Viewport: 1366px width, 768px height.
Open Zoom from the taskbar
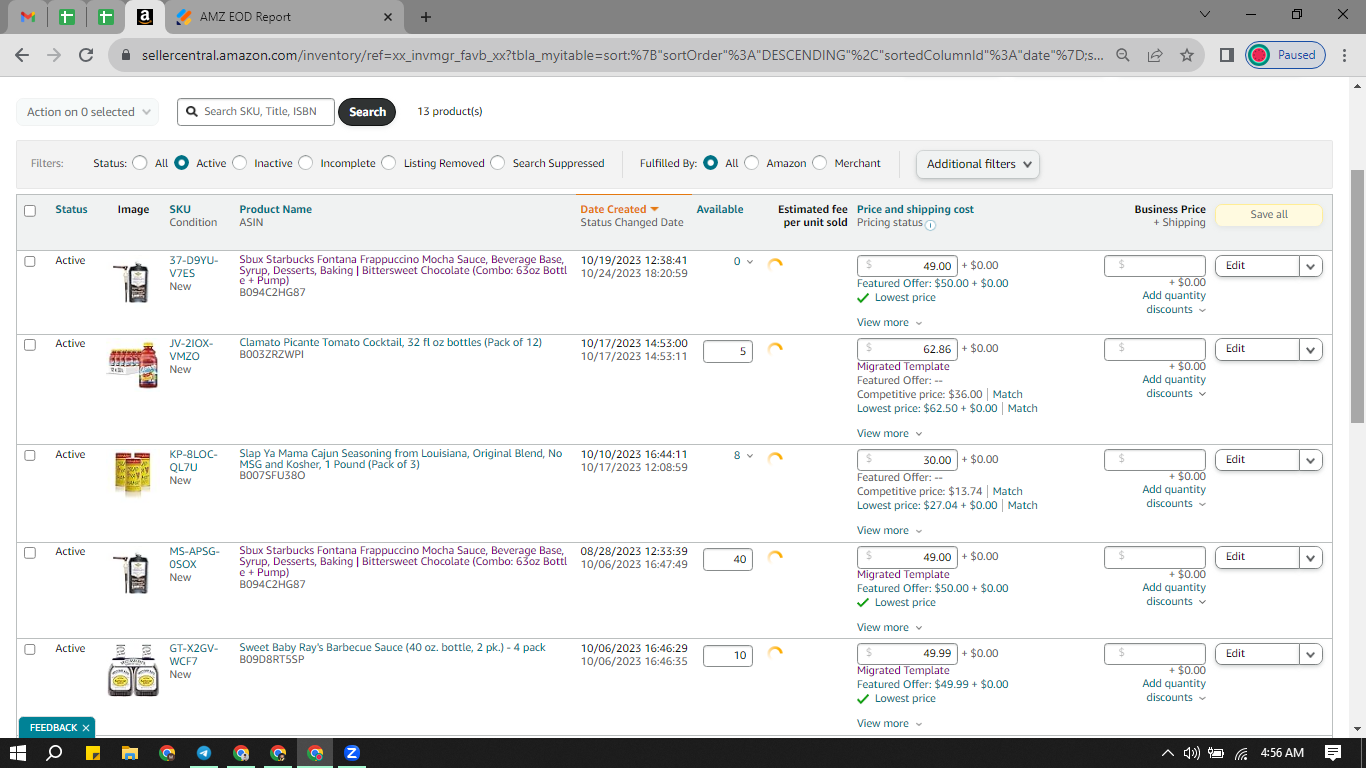[352, 753]
